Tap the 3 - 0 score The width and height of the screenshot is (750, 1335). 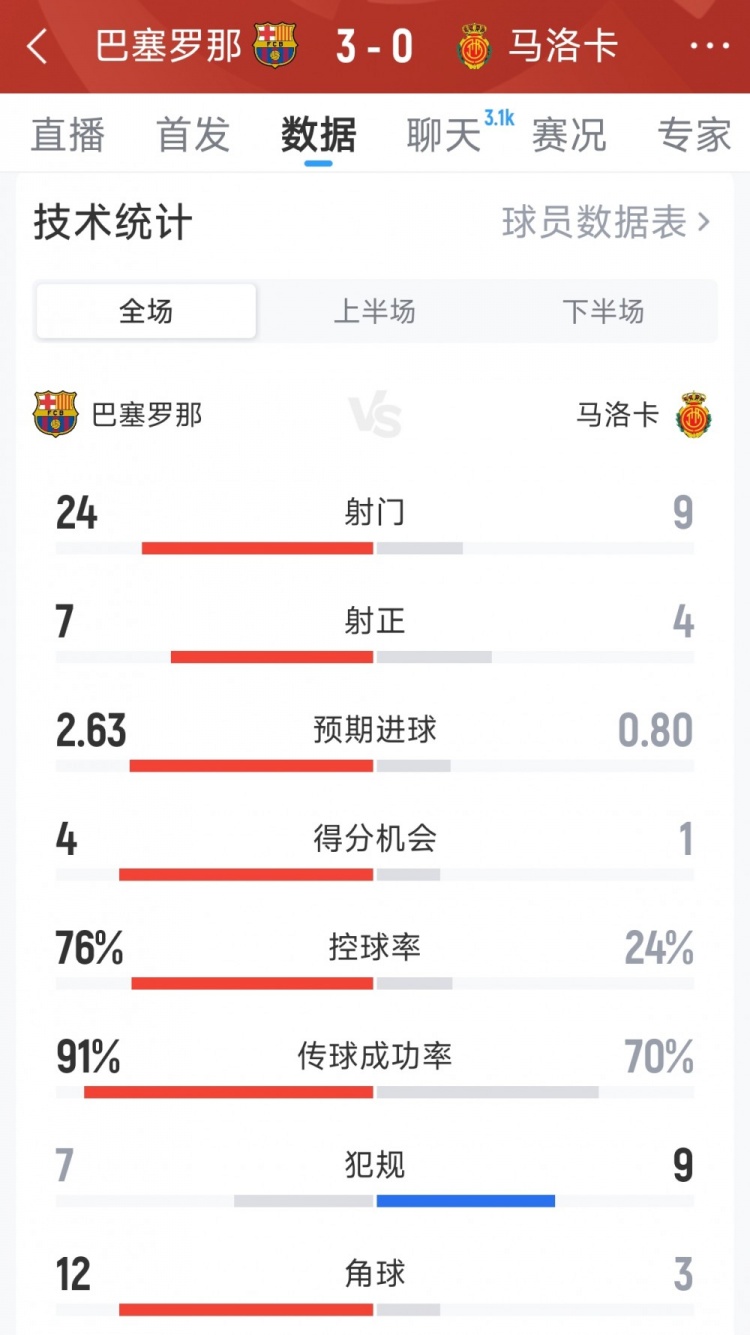tap(374, 46)
